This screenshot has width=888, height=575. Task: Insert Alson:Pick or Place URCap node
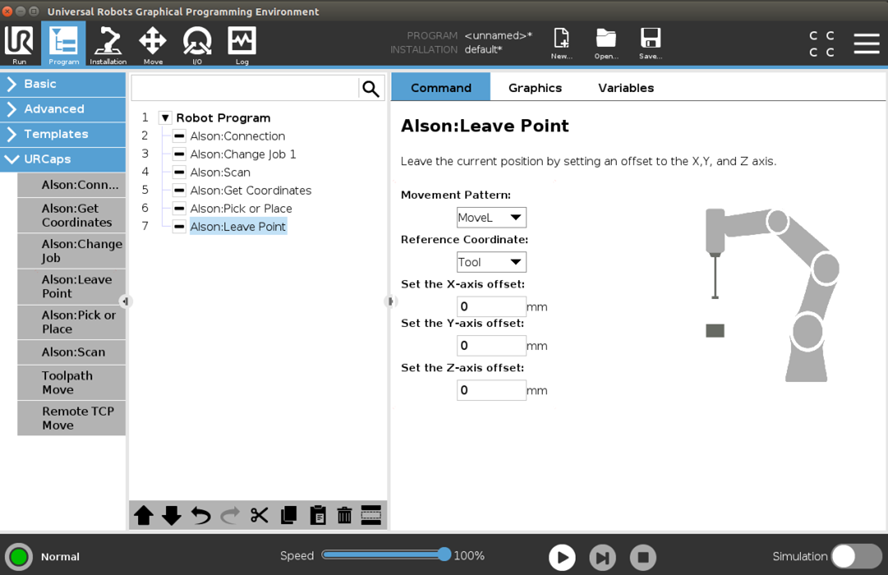pyautogui.click(x=71, y=322)
